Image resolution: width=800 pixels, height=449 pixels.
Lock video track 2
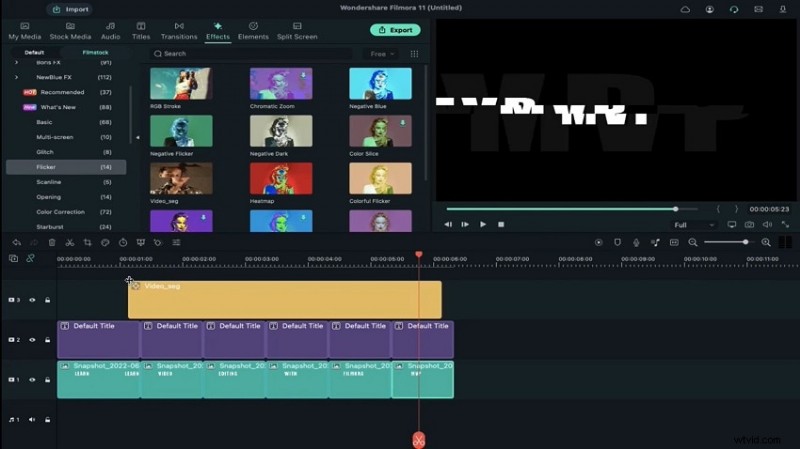coord(47,340)
